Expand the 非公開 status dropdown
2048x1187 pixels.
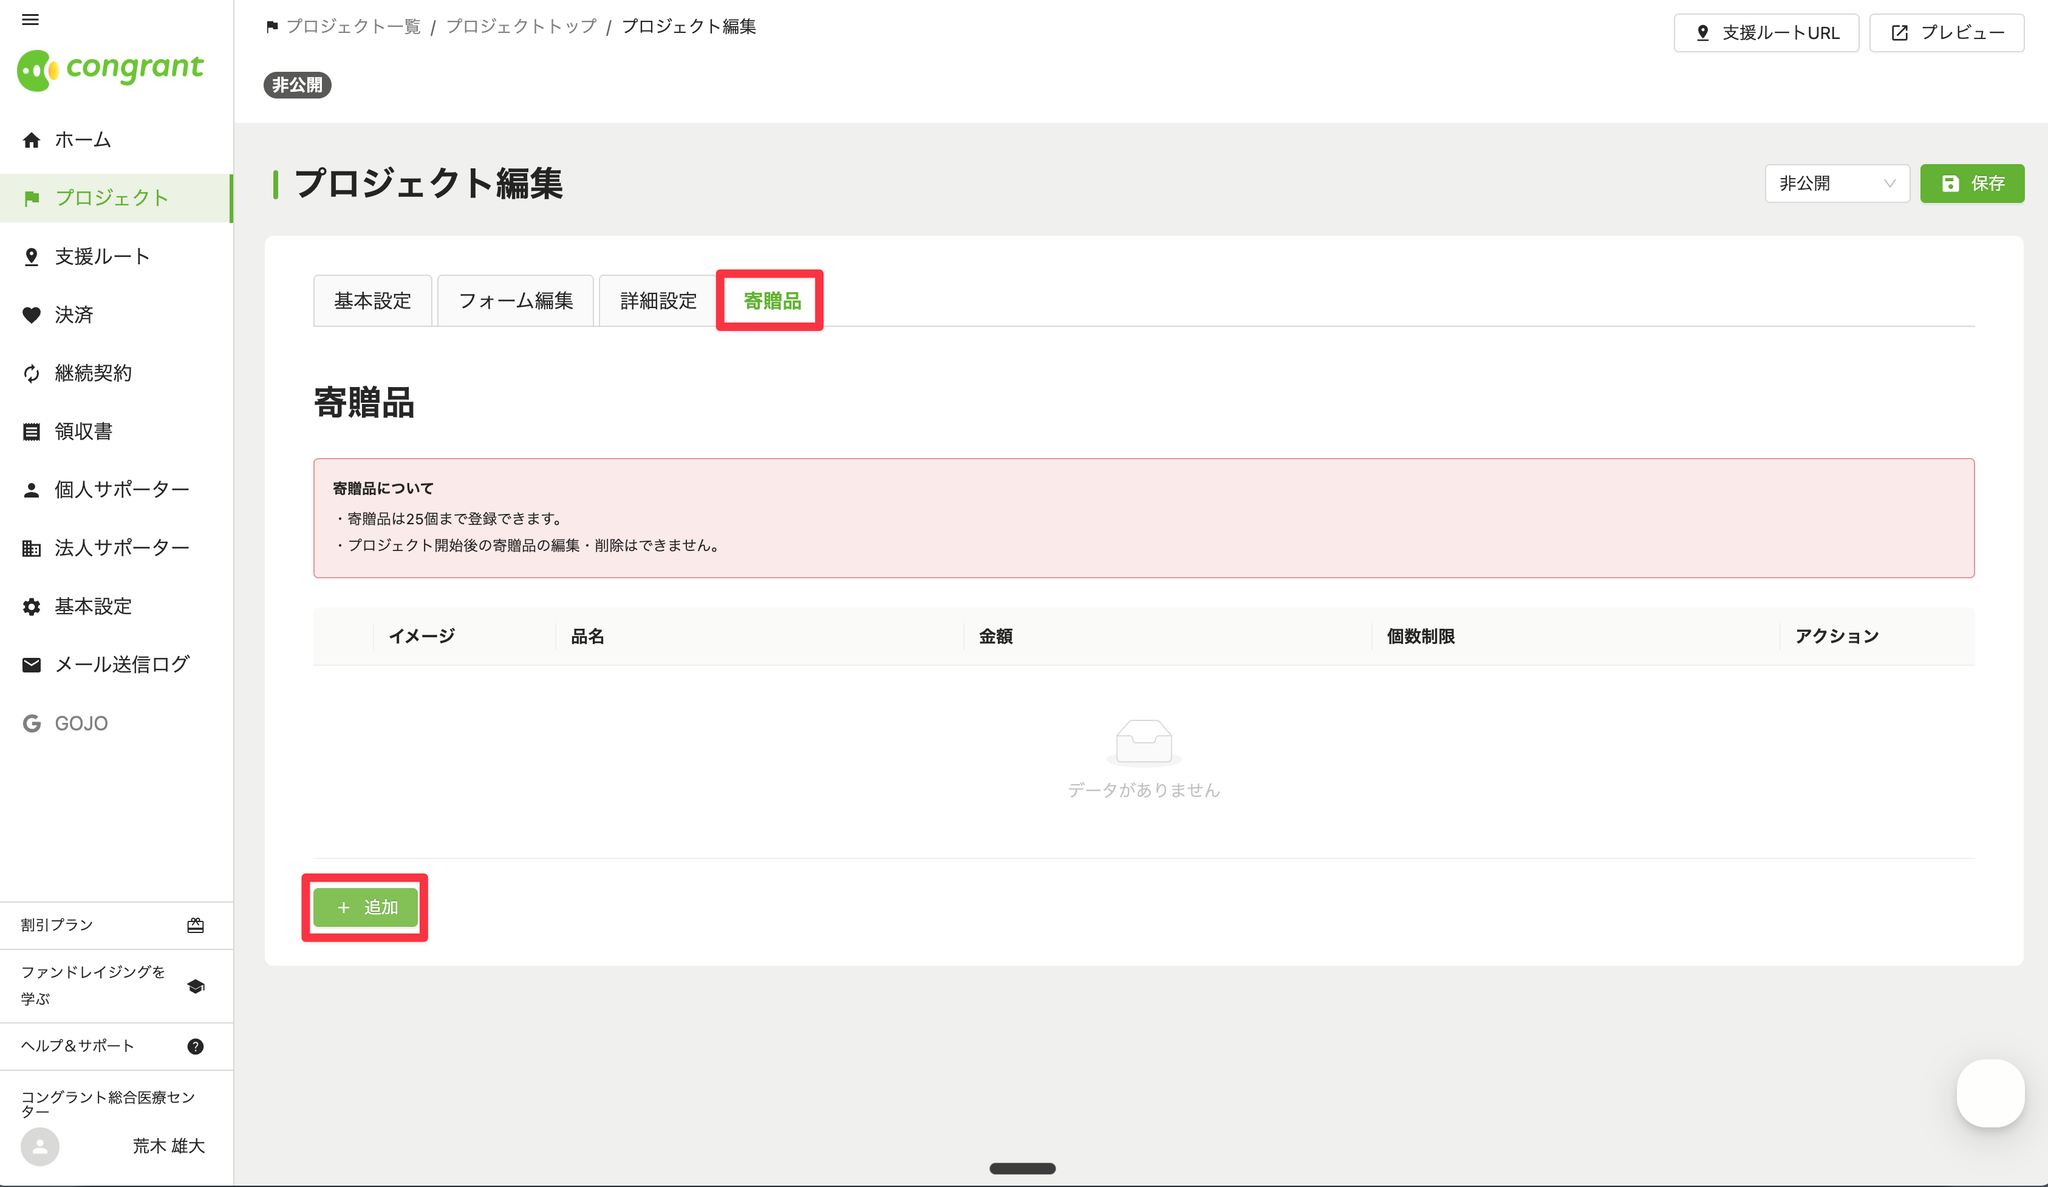[1836, 184]
